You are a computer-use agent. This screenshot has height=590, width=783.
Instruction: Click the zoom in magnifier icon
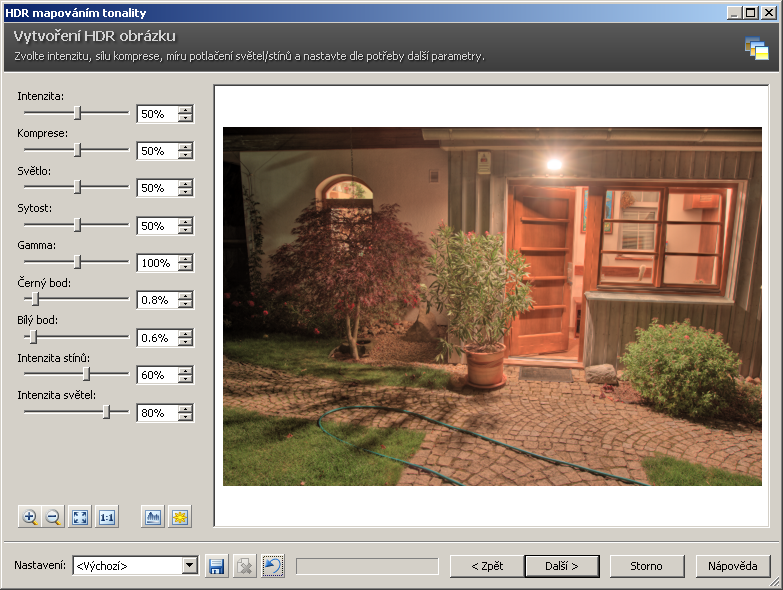pyautogui.click(x=30, y=517)
